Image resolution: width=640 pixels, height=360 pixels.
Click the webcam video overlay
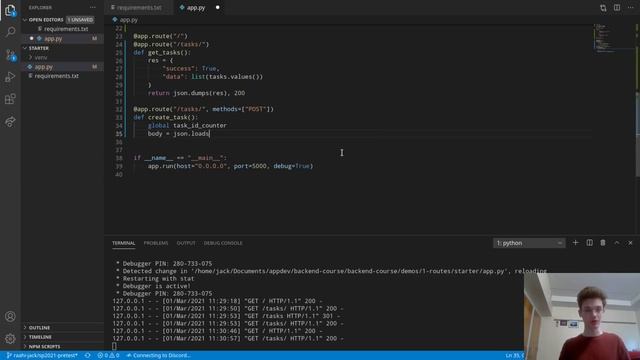(x=582, y=316)
